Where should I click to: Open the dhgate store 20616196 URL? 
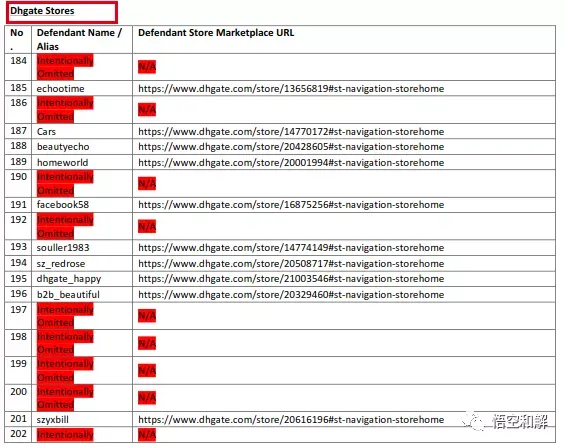(291, 420)
